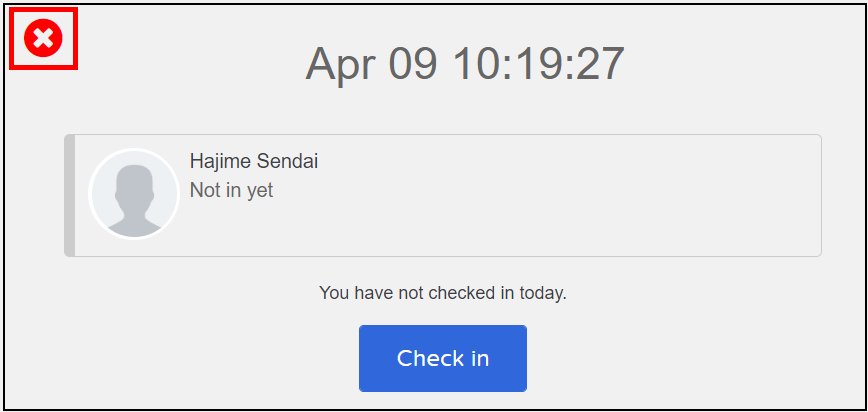This screenshot has height=412, width=868.
Task: Click the 'You have not checked in today' message
Action: click(x=443, y=292)
